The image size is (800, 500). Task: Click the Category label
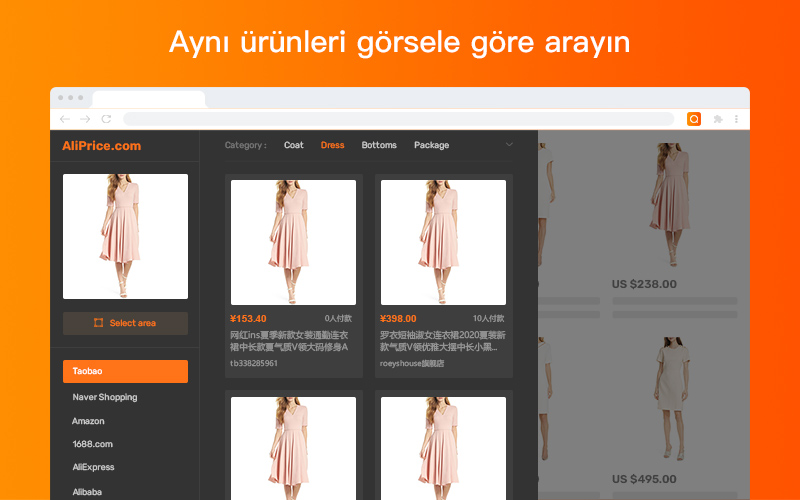click(245, 145)
